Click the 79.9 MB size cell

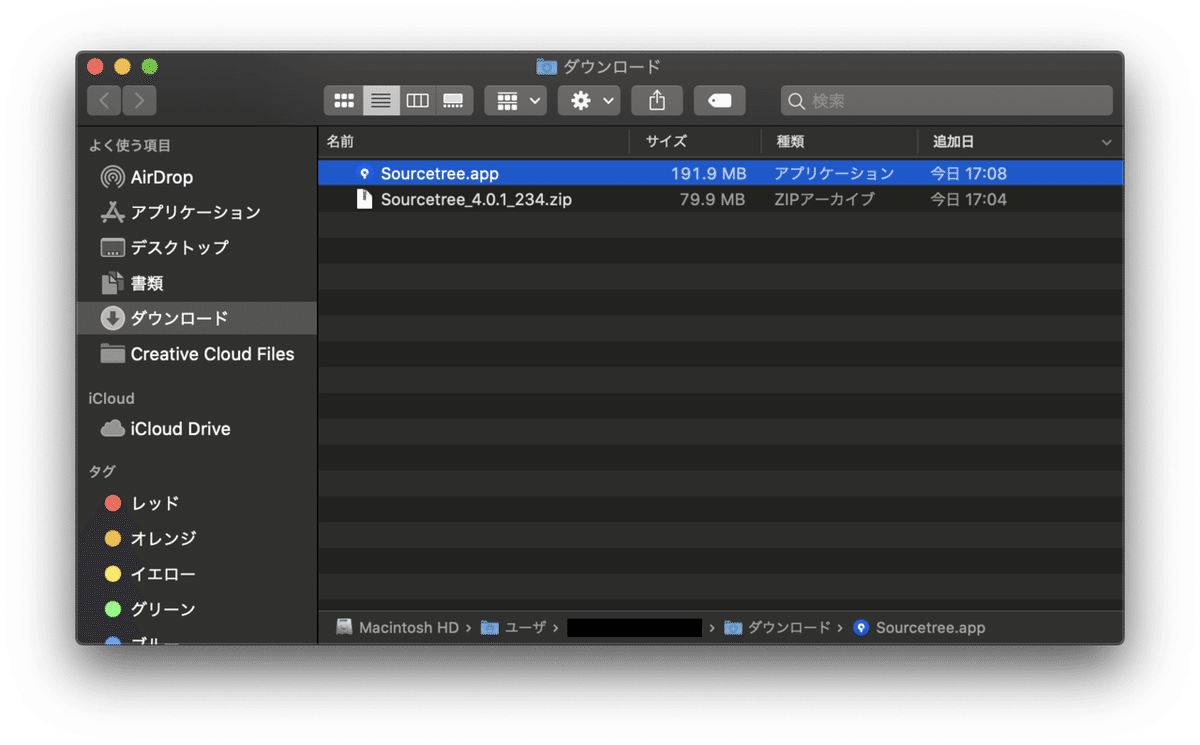coord(712,199)
